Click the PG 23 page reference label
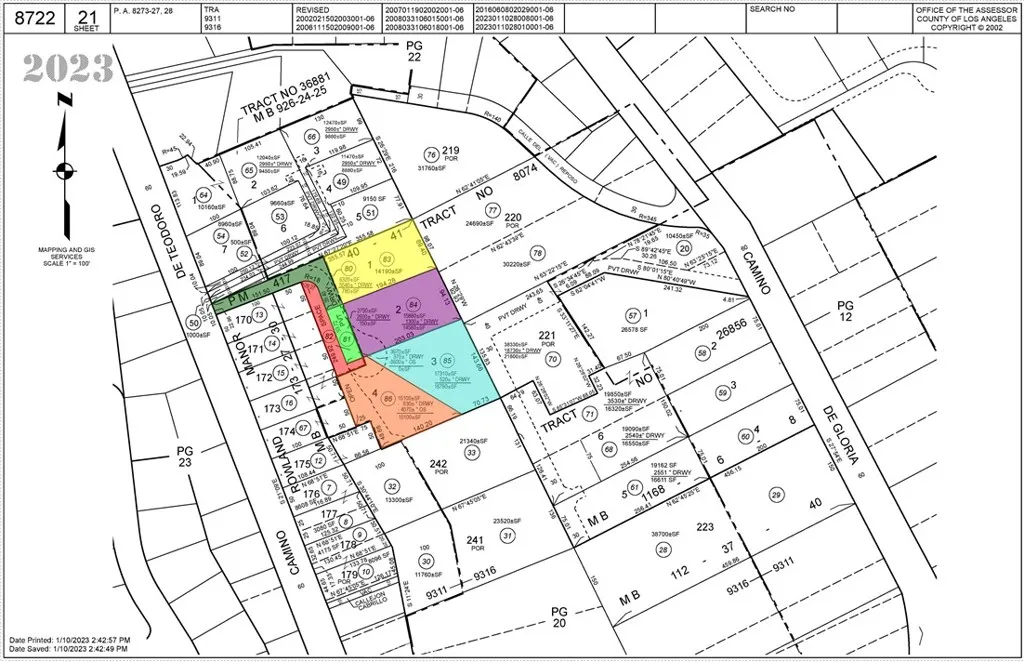 185,456
